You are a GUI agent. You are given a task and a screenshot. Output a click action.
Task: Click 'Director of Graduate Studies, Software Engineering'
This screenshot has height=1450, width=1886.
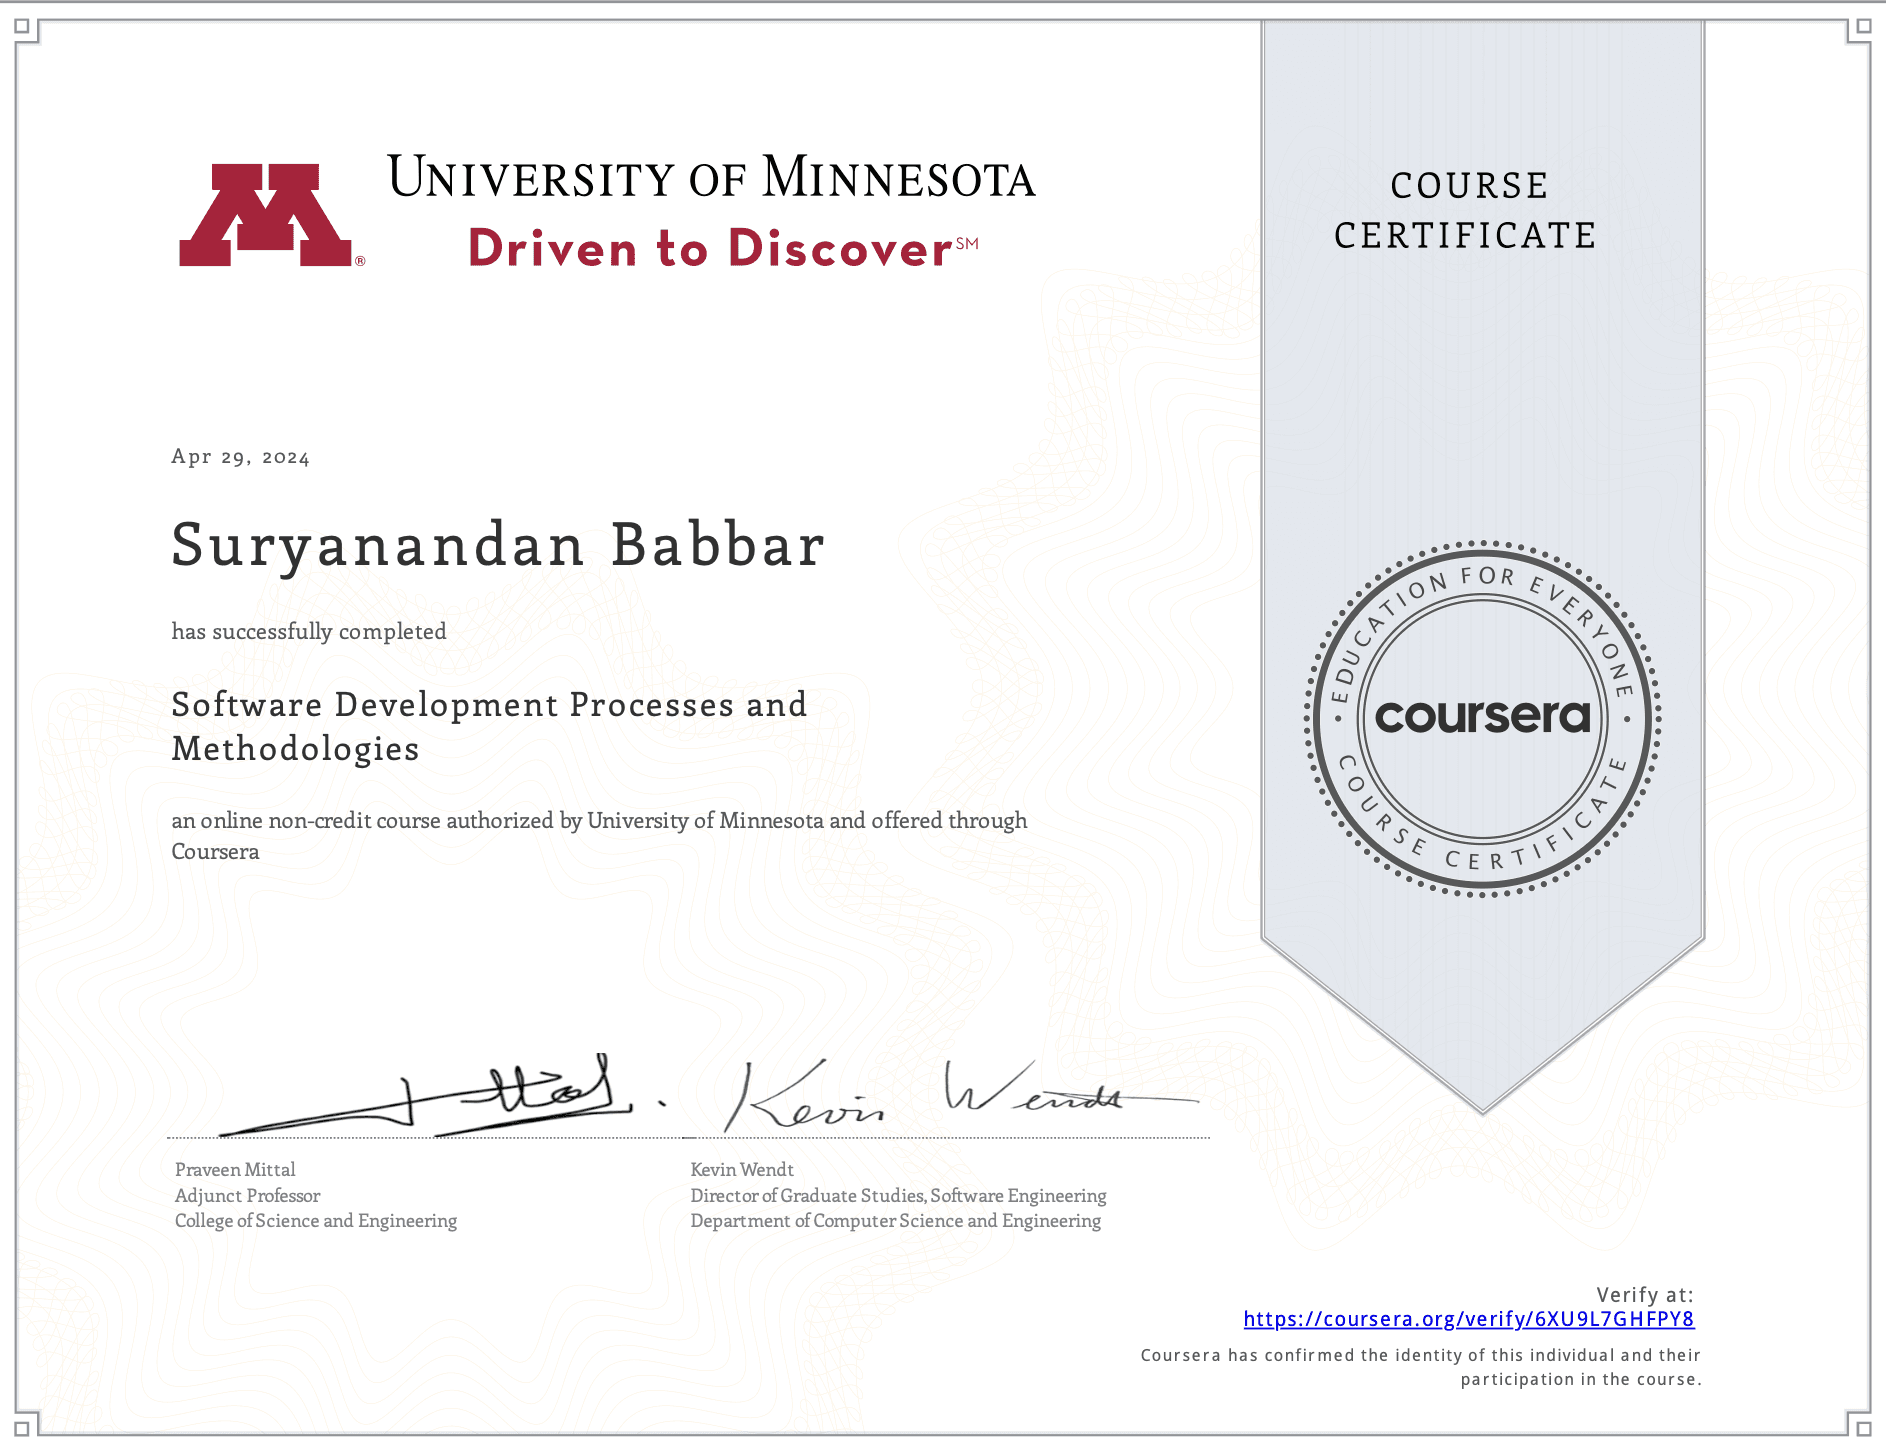(898, 1196)
